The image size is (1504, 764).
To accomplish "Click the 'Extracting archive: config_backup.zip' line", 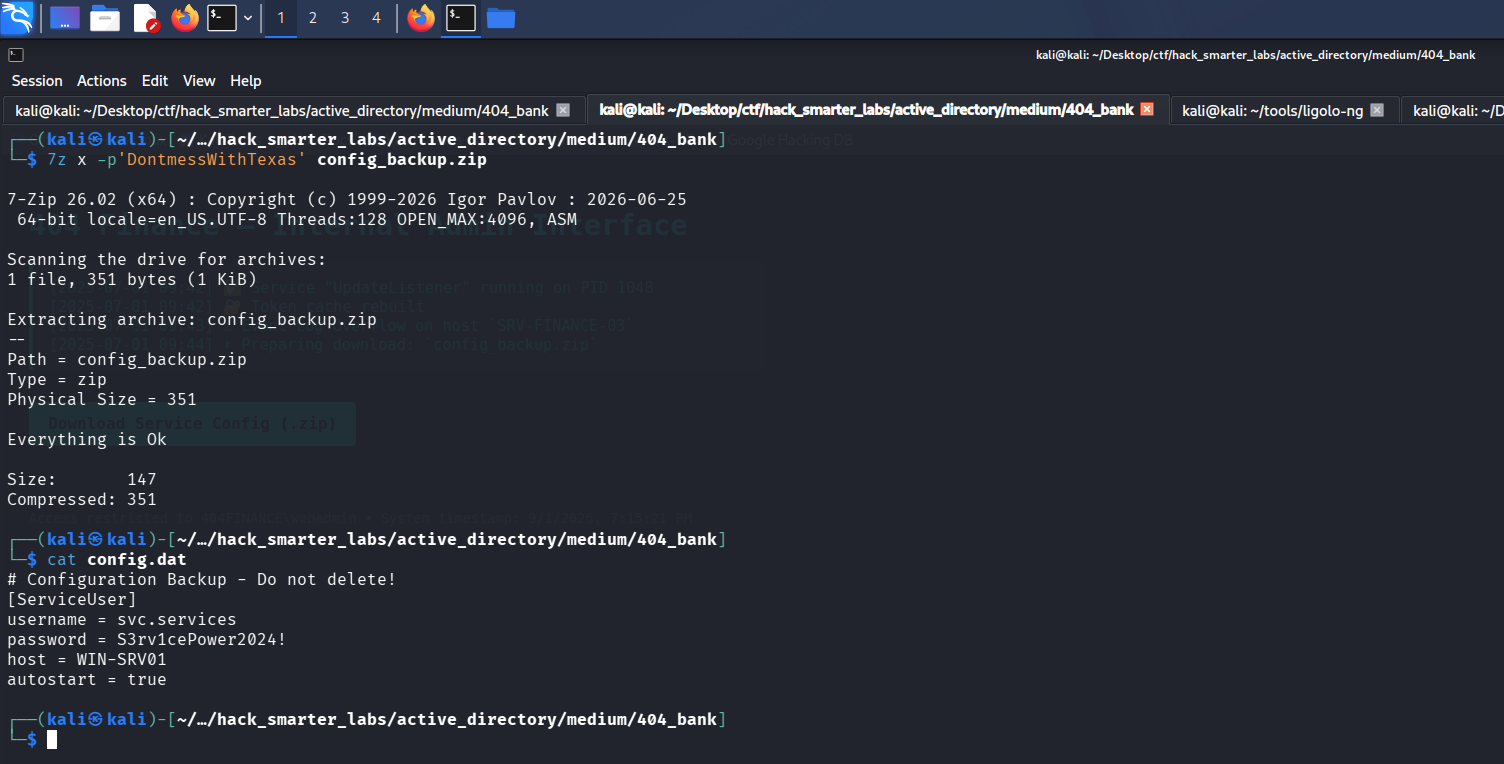I will point(192,320).
